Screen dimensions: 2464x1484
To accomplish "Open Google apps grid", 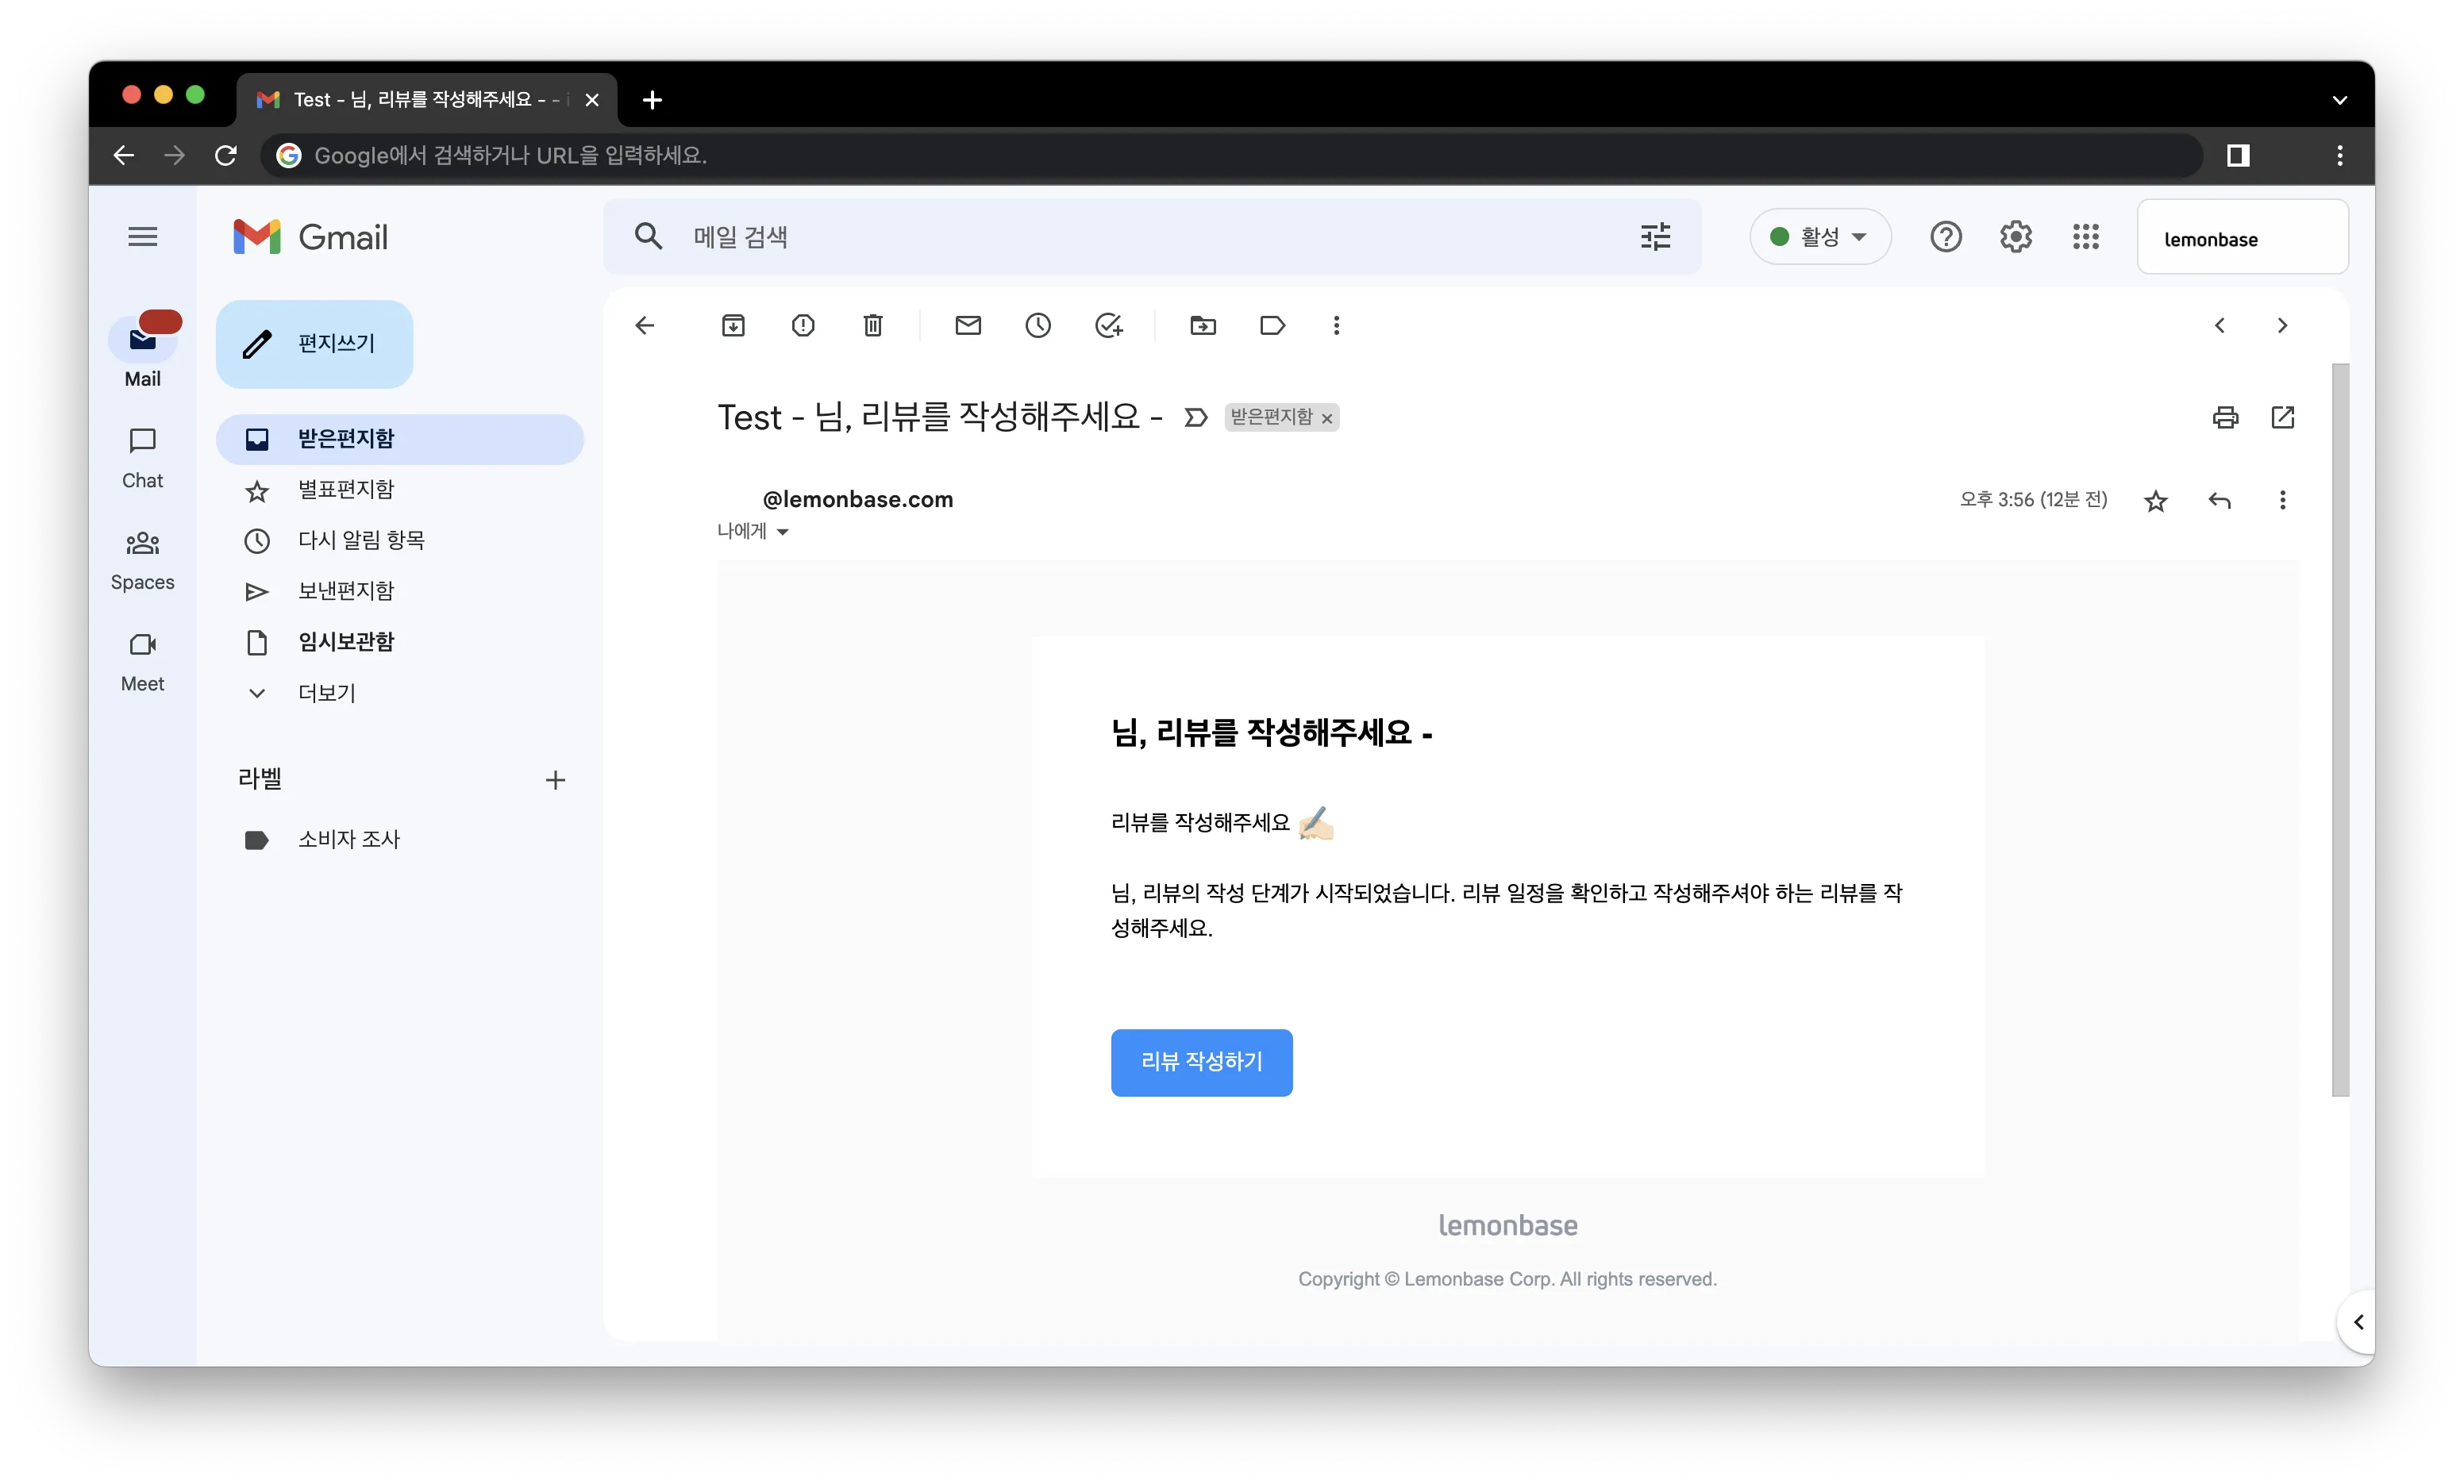I will (x=2085, y=237).
